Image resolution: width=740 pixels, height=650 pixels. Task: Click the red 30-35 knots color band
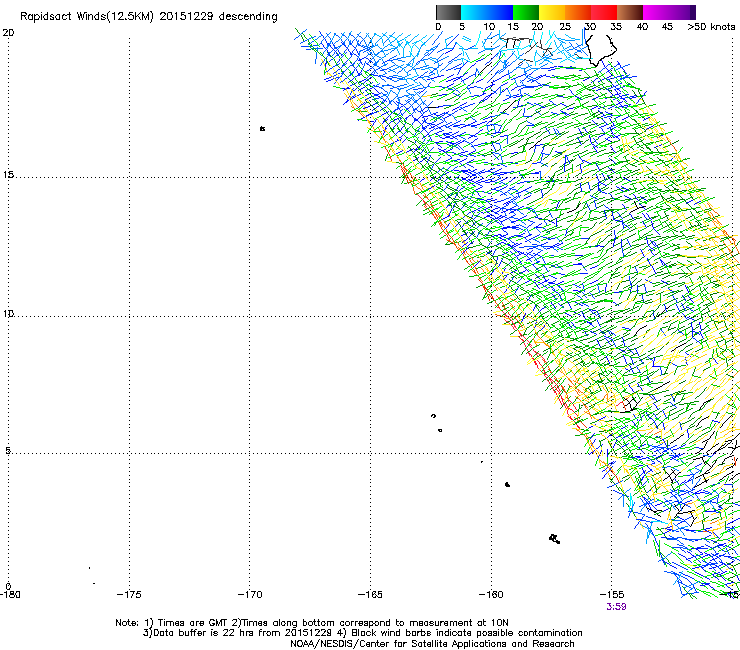604,12
